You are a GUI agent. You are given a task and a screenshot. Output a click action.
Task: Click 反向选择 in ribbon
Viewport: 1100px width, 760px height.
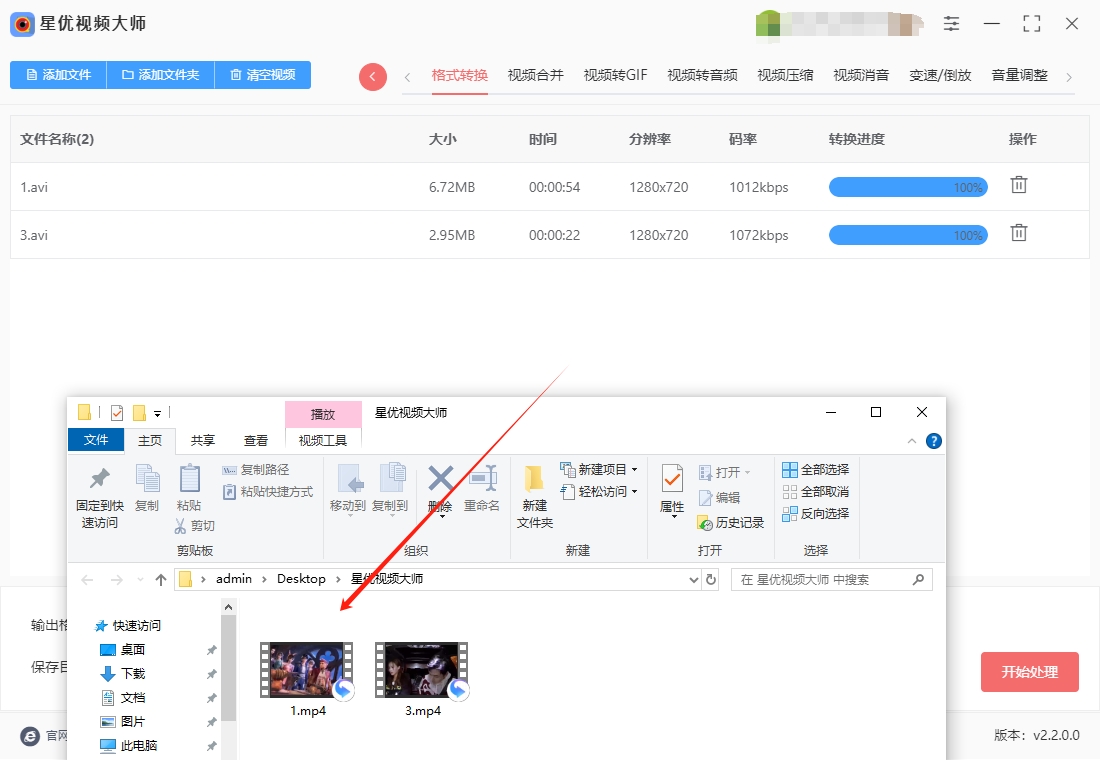coord(816,514)
